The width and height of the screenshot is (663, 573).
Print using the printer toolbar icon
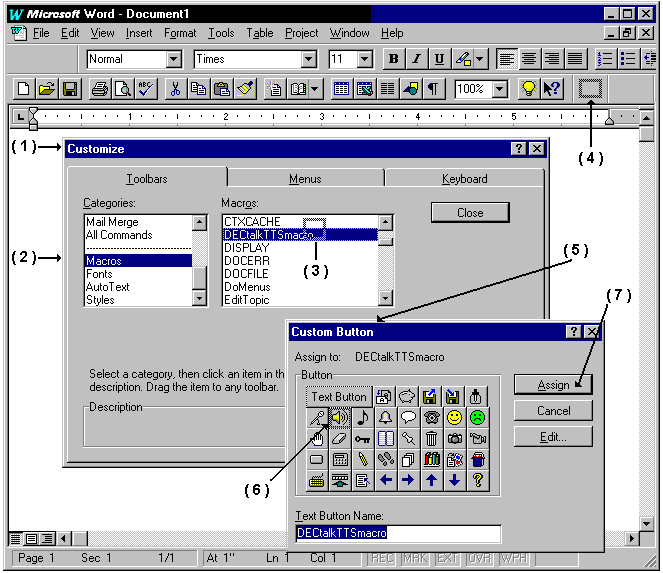(100, 89)
